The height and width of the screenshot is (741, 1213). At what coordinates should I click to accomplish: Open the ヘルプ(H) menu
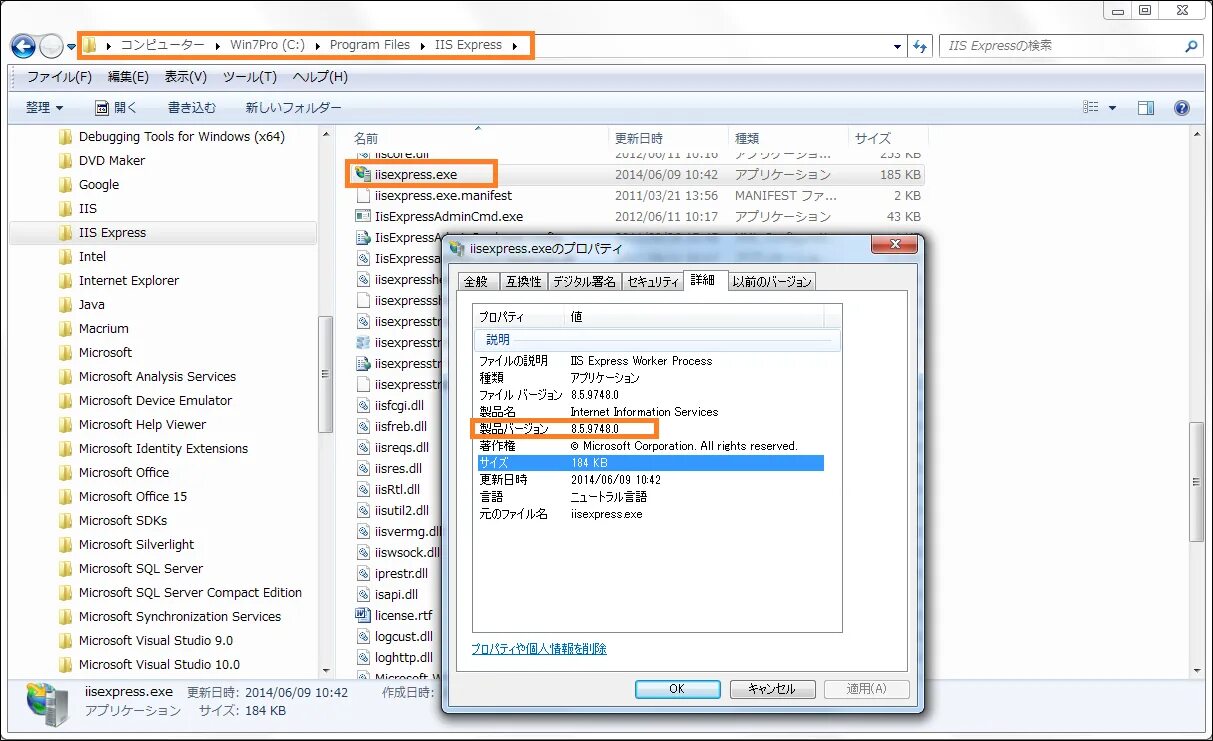coord(320,77)
